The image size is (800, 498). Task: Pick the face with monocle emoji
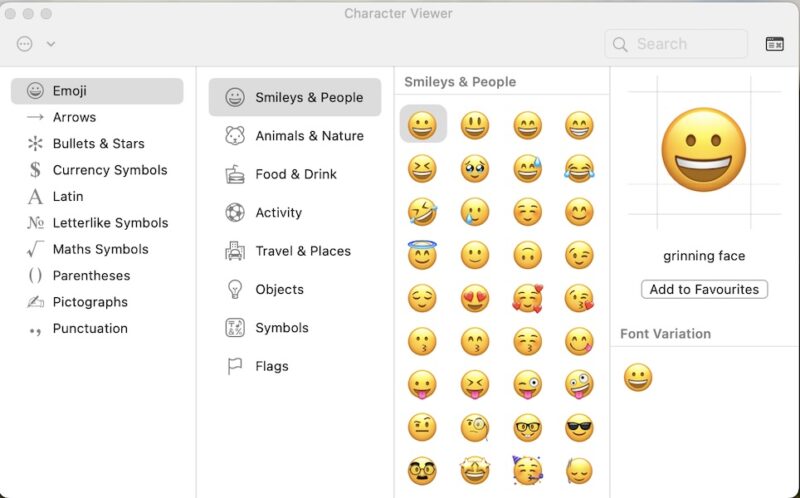474,427
